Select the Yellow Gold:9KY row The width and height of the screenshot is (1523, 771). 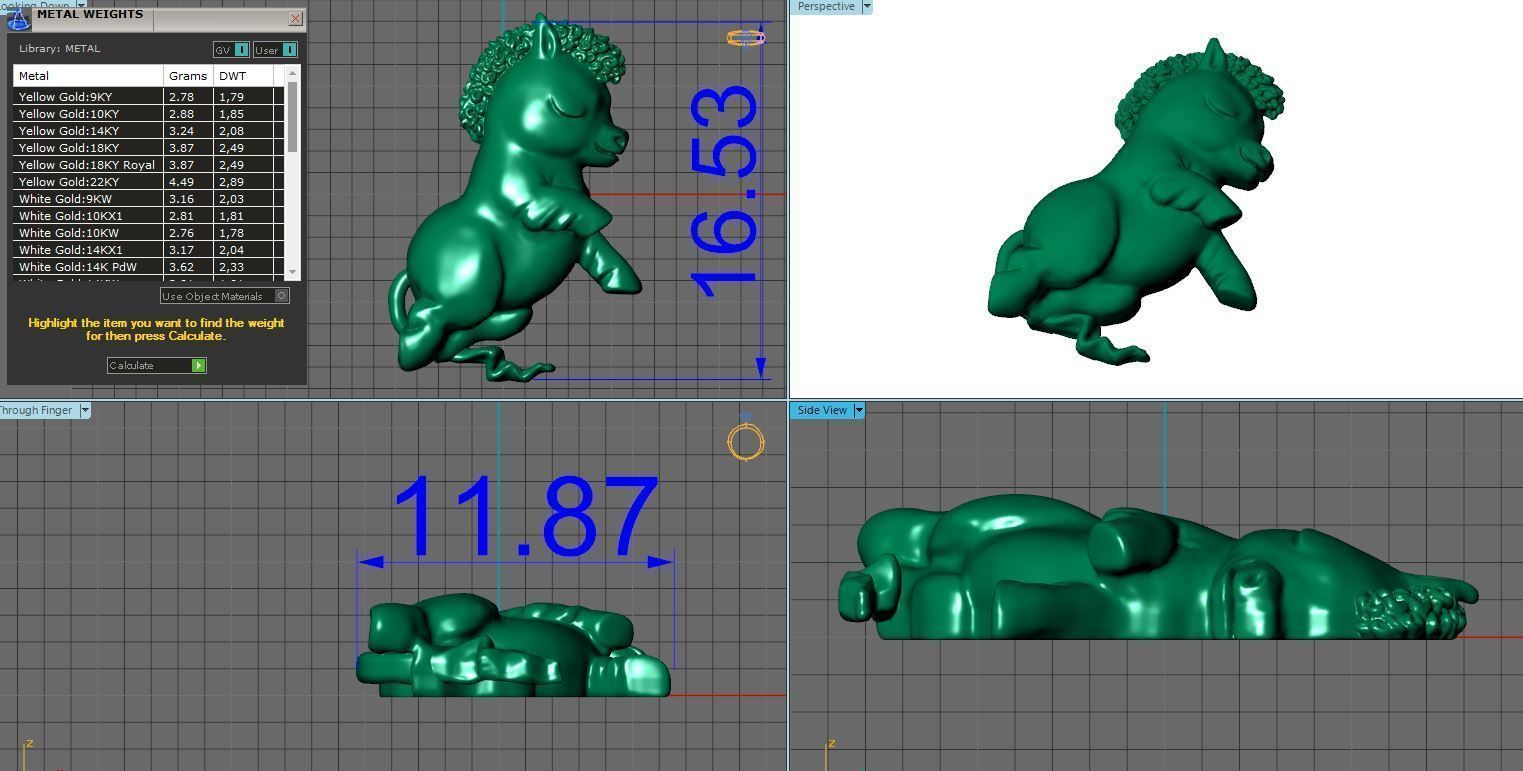[x=148, y=97]
